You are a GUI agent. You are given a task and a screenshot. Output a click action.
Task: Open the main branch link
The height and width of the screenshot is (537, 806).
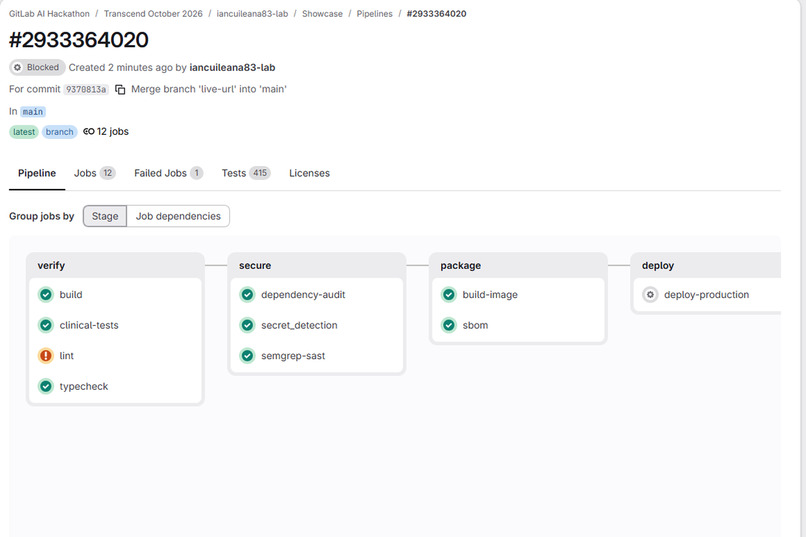click(33, 112)
